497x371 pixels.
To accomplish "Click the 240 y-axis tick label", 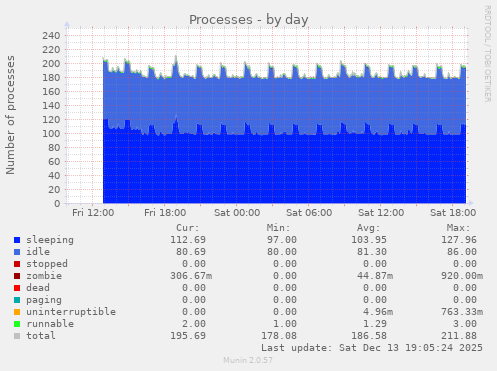I will pos(51,35).
